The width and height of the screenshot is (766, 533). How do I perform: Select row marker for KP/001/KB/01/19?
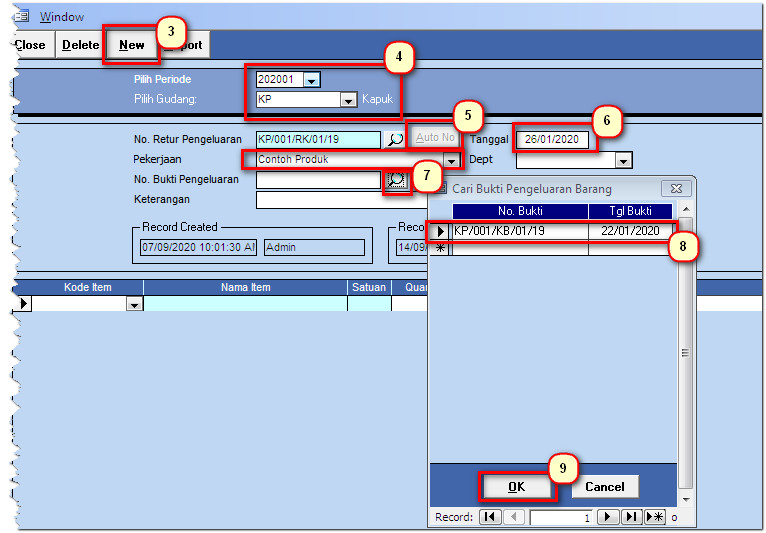440,231
